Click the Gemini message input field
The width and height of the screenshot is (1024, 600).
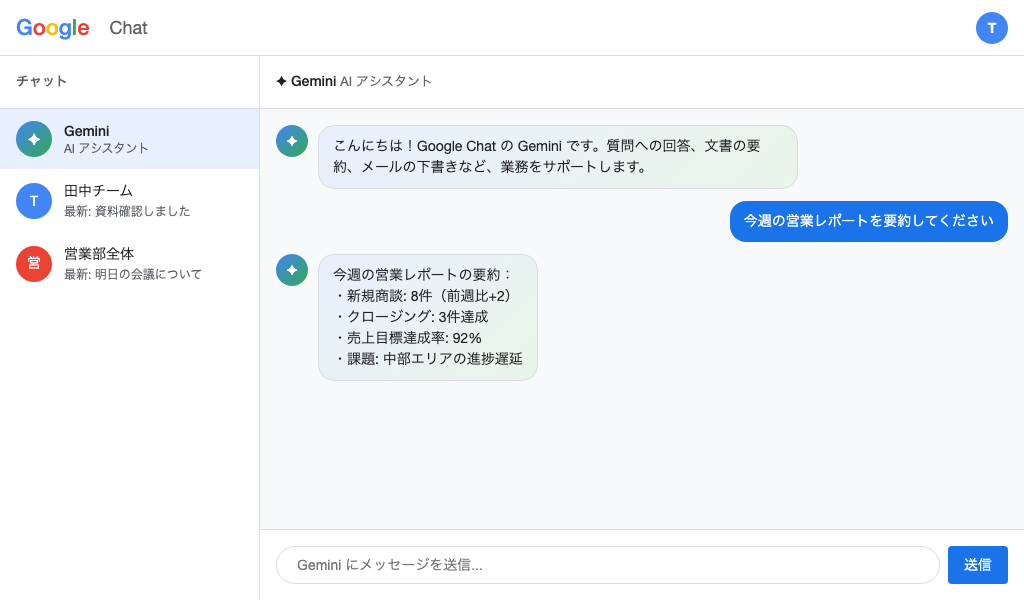click(607, 565)
